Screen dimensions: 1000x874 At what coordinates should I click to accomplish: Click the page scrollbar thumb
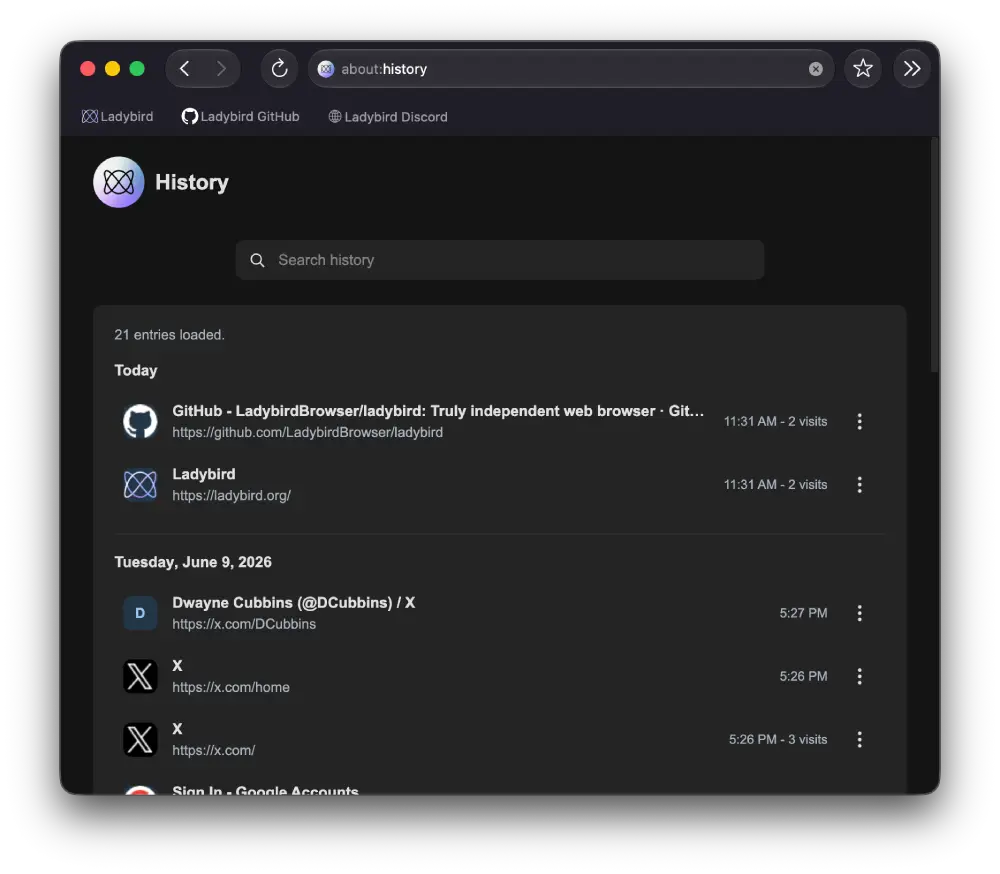pyautogui.click(x=934, y=255)
